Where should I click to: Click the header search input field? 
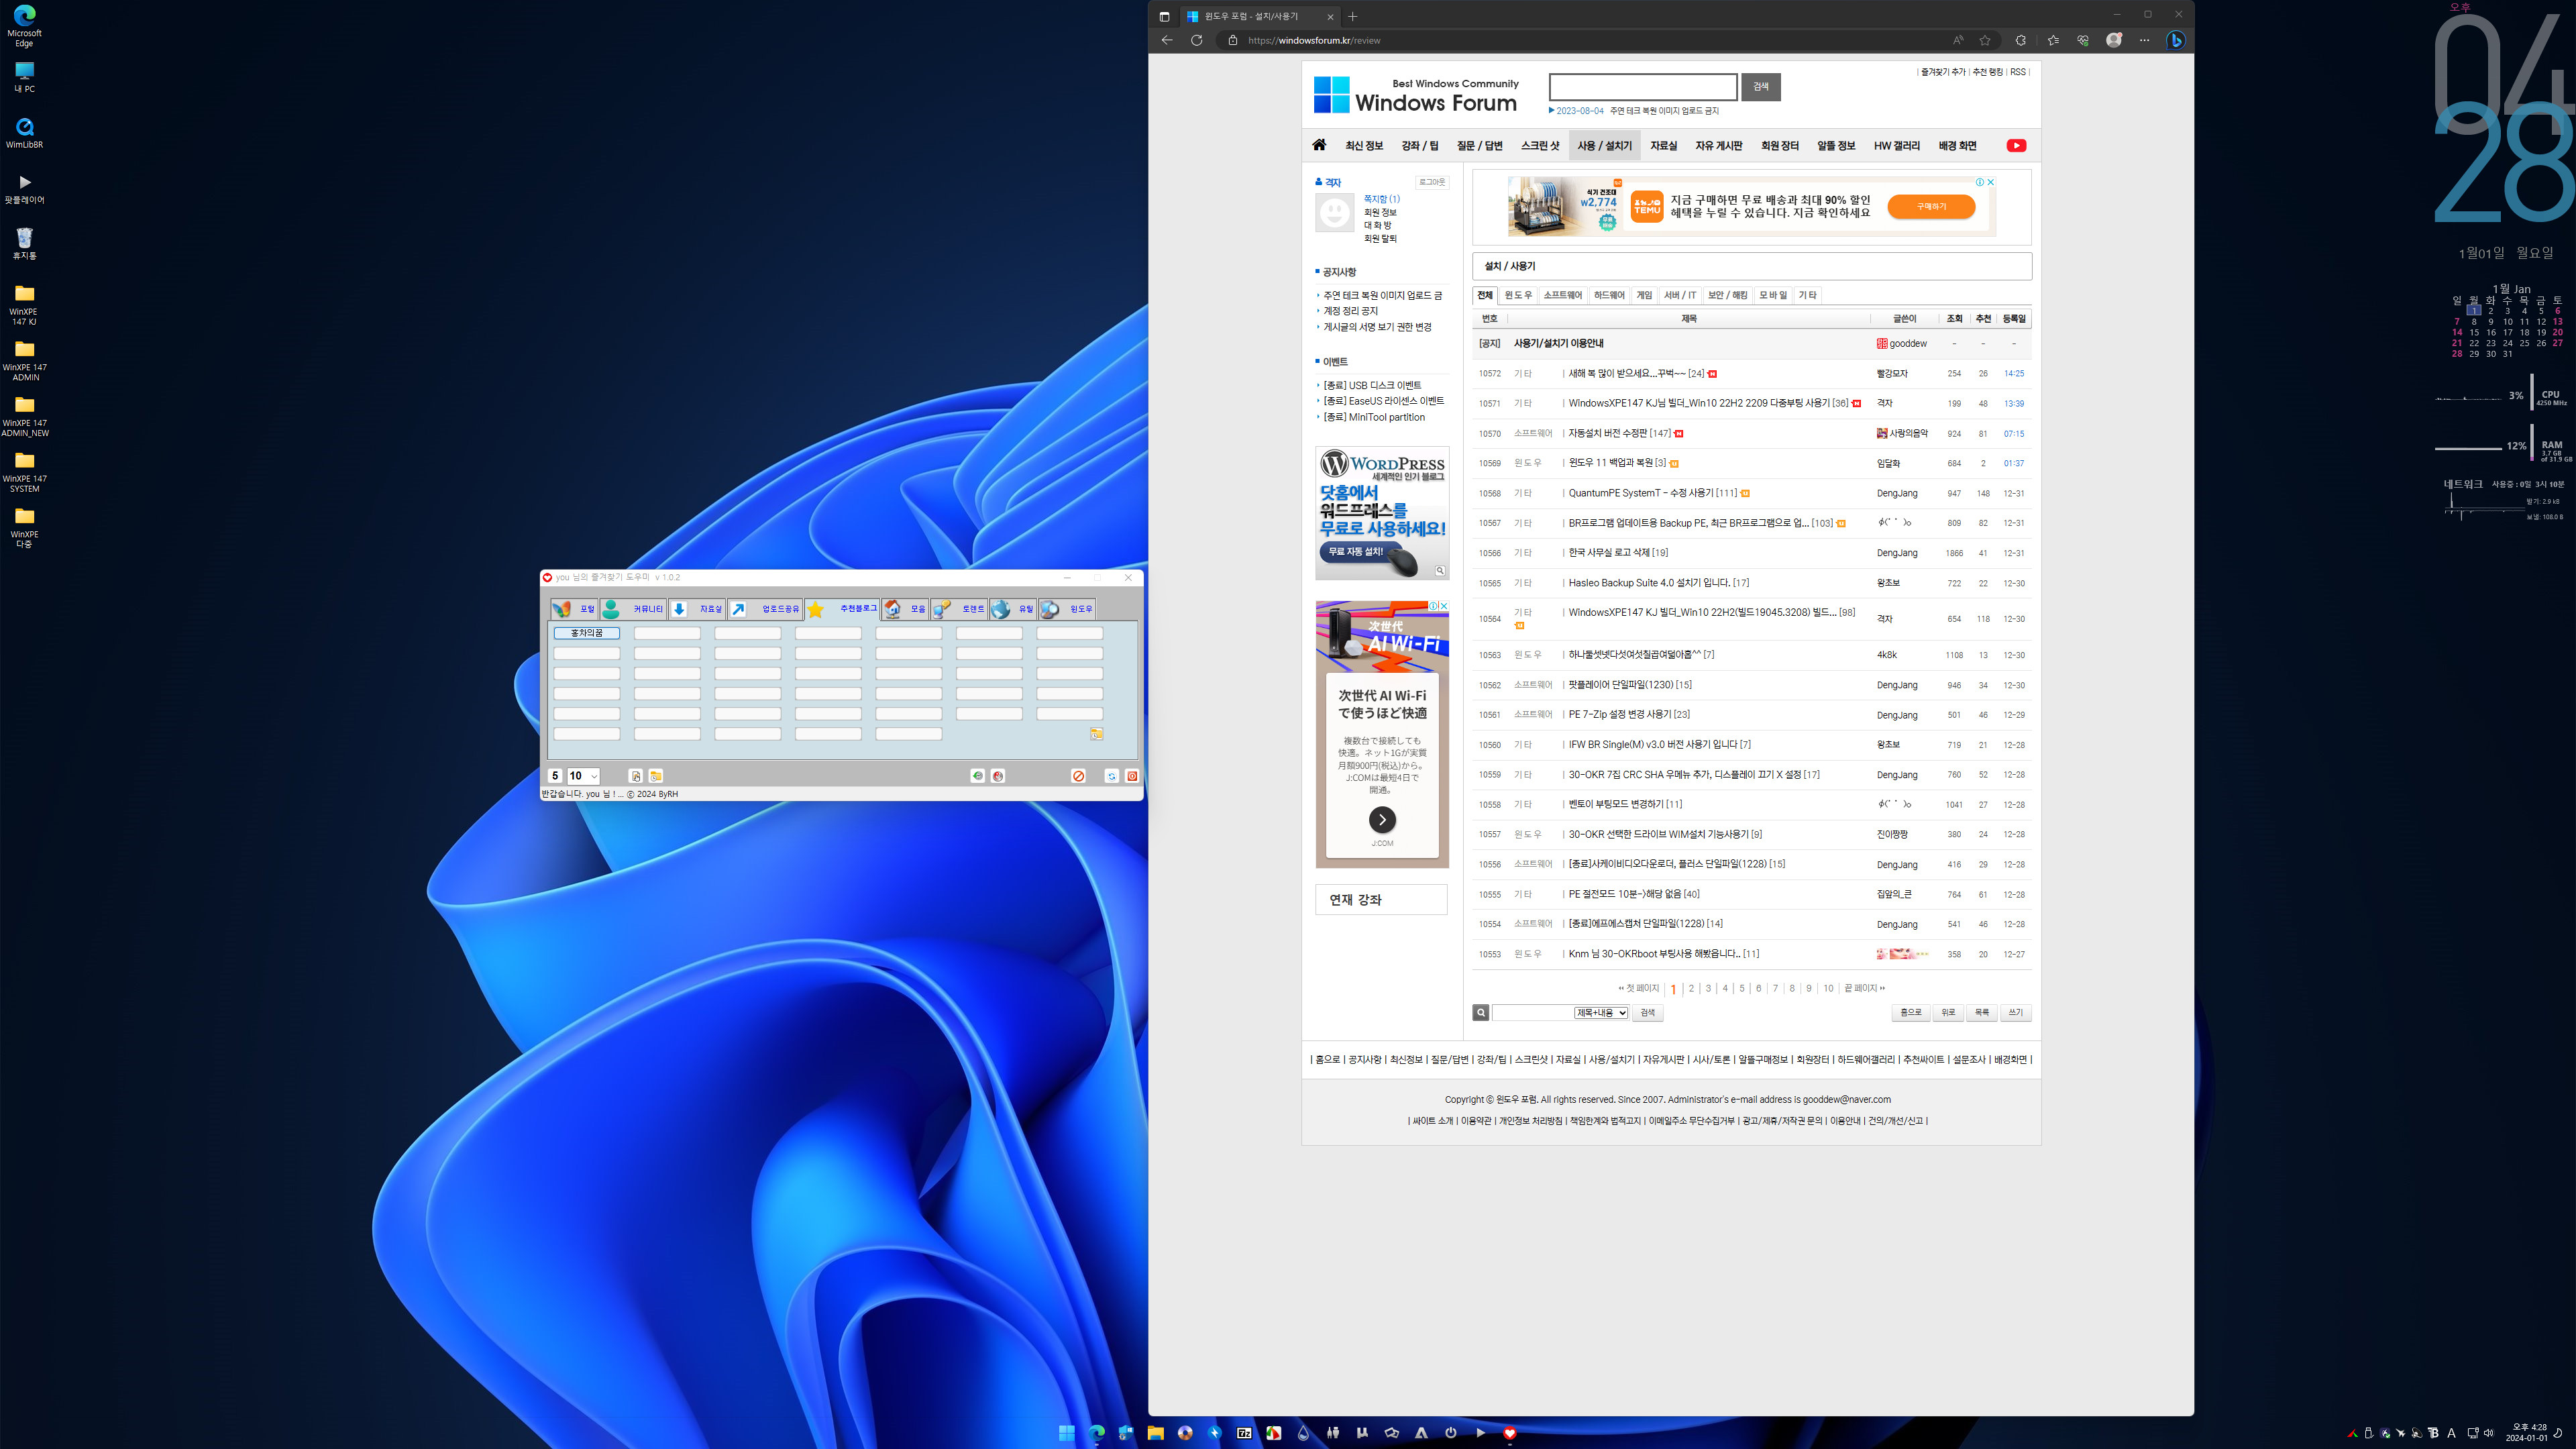pos(1643,87)
